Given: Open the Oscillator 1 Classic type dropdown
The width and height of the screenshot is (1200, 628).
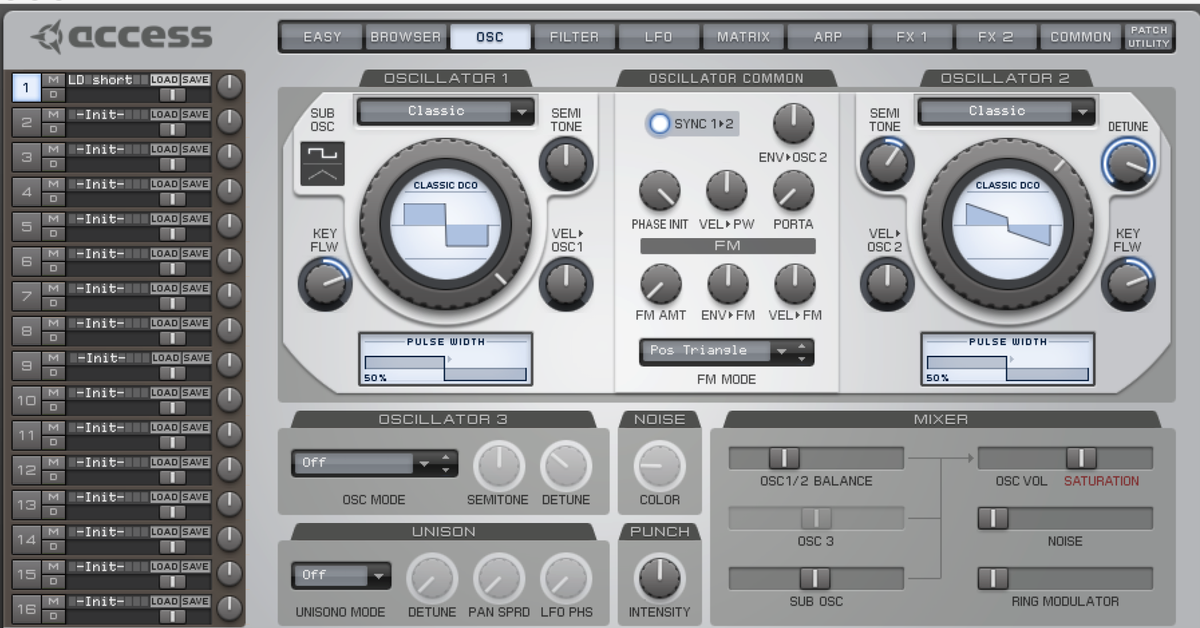Looking at the screenshot, I should click(447, 112).
